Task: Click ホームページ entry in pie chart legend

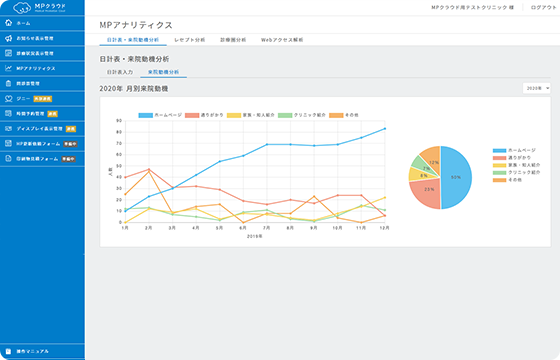Action: tap(514, 150)
